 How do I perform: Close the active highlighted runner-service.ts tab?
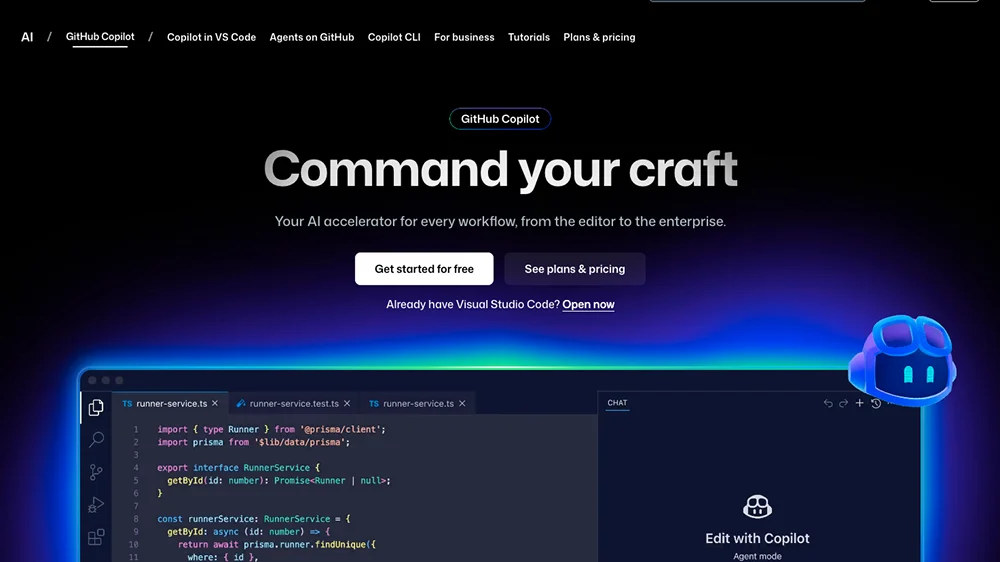coord(215,403)
